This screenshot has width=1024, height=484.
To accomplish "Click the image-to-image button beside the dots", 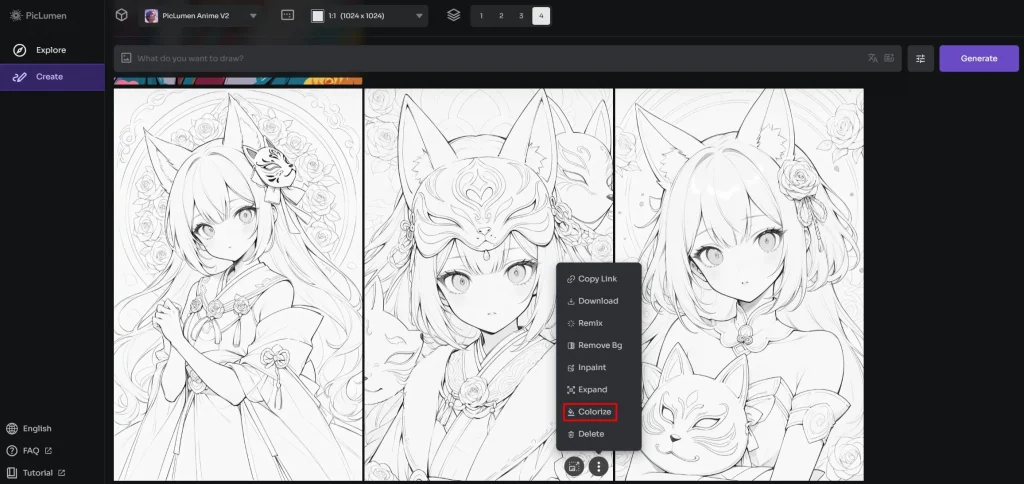I will pos(573,466).
